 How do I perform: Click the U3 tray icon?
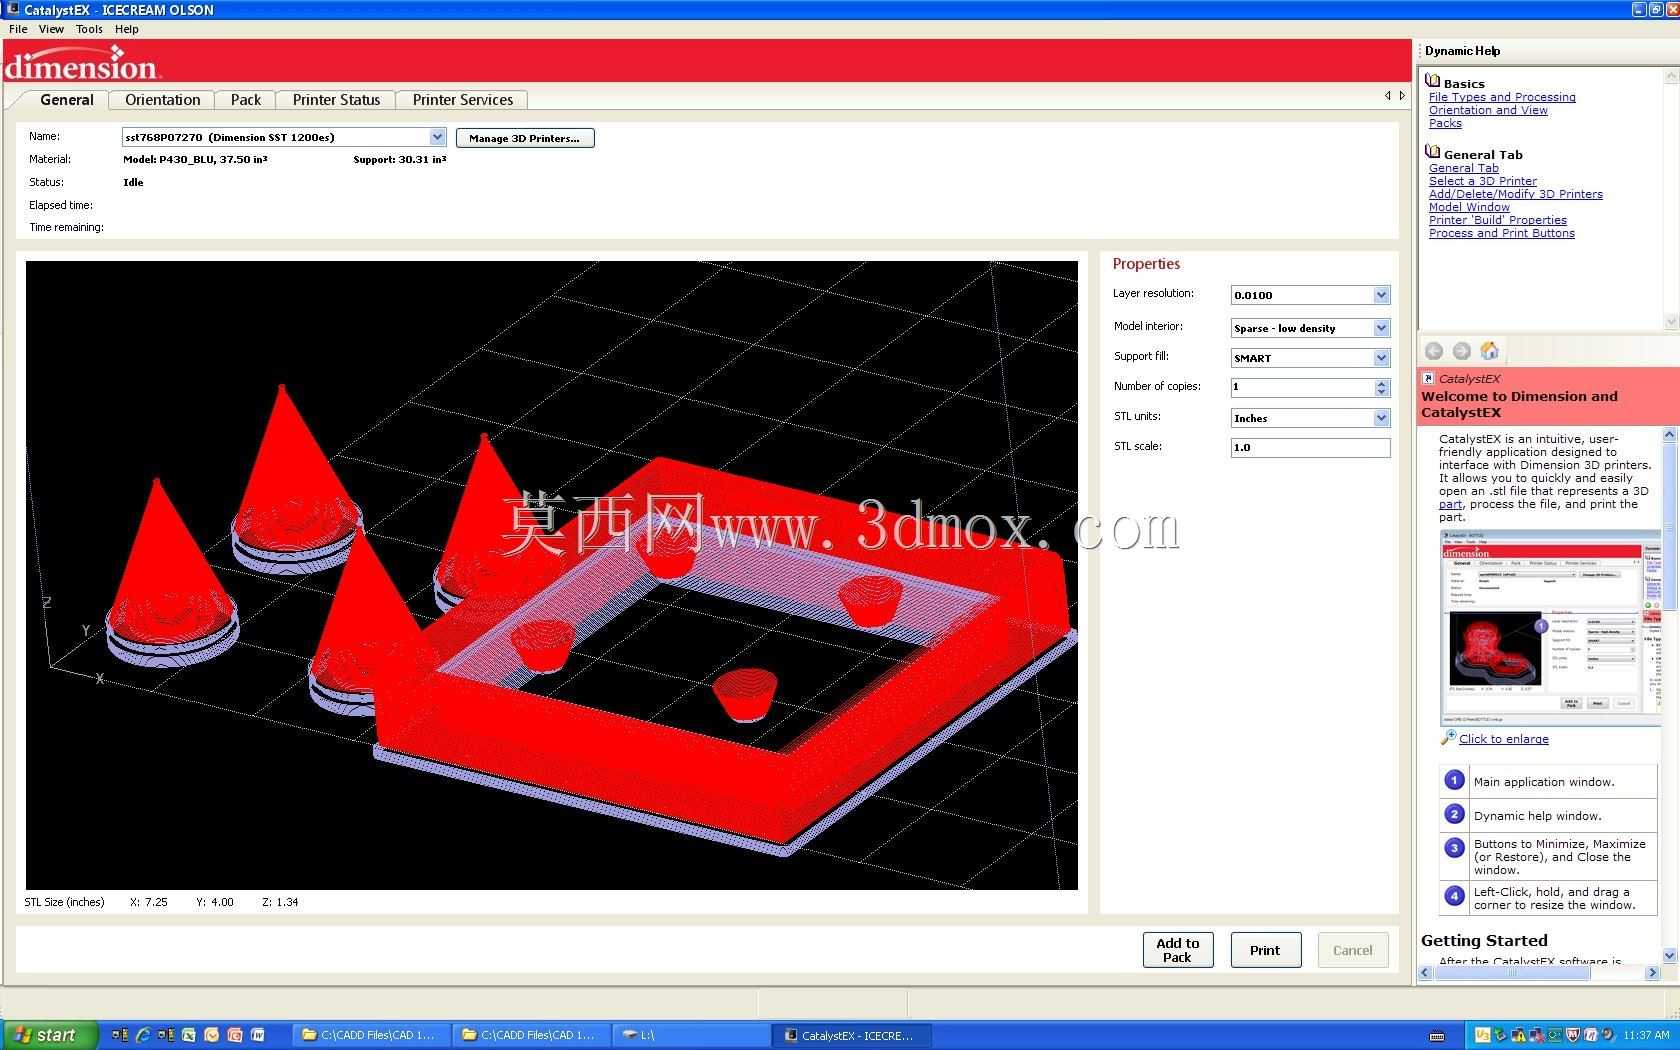pos(1483,1035)
